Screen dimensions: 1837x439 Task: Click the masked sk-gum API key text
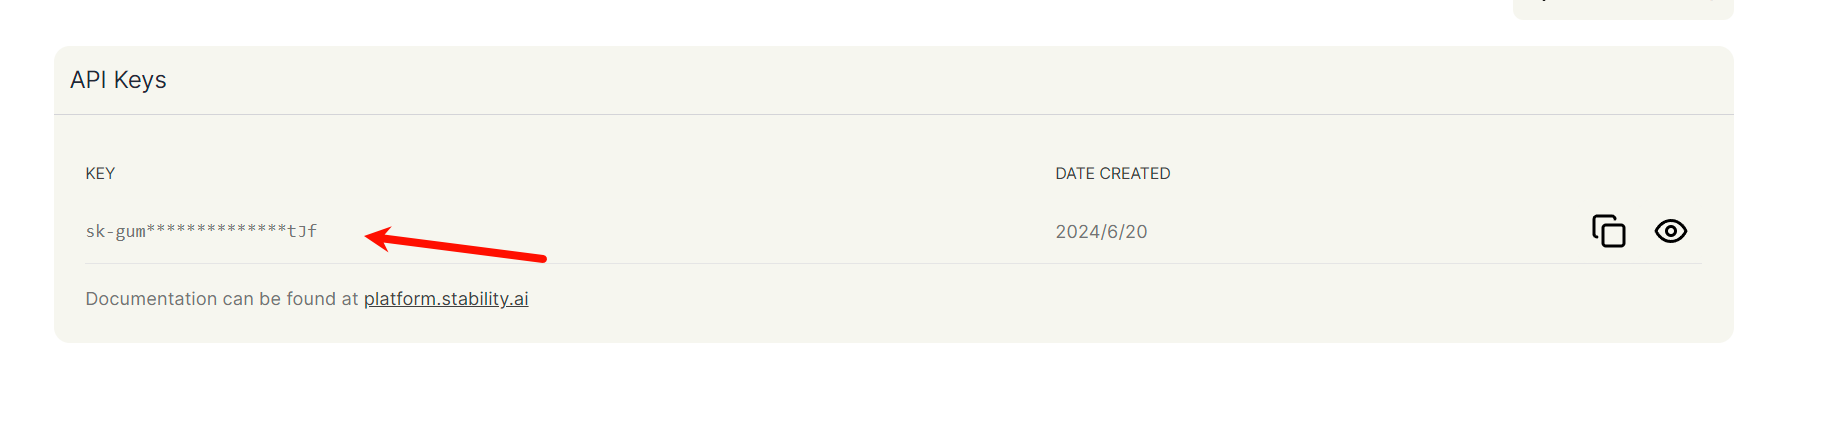click(200, 231)
